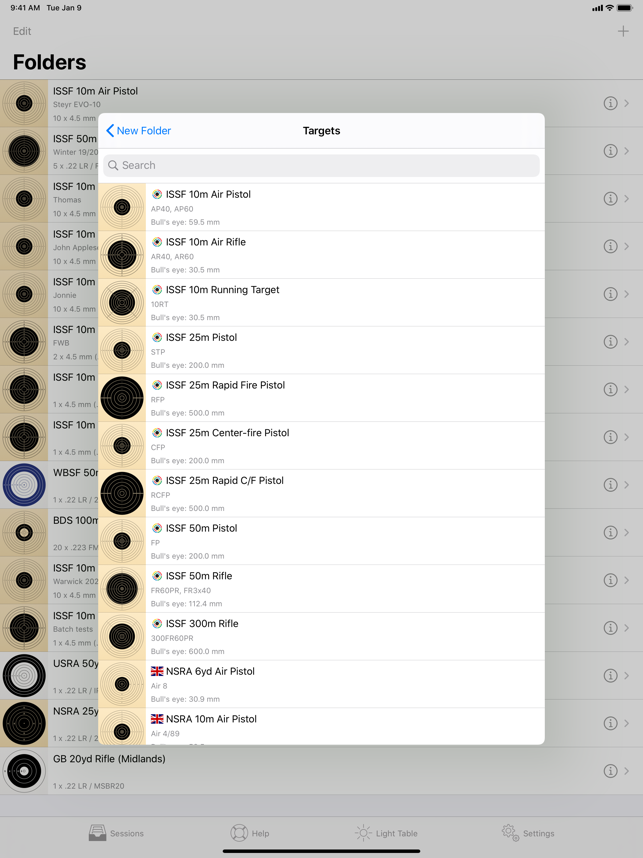Open info for John Appleseed folder
This screenshot has width=643, height=858.
pos(610,246)
